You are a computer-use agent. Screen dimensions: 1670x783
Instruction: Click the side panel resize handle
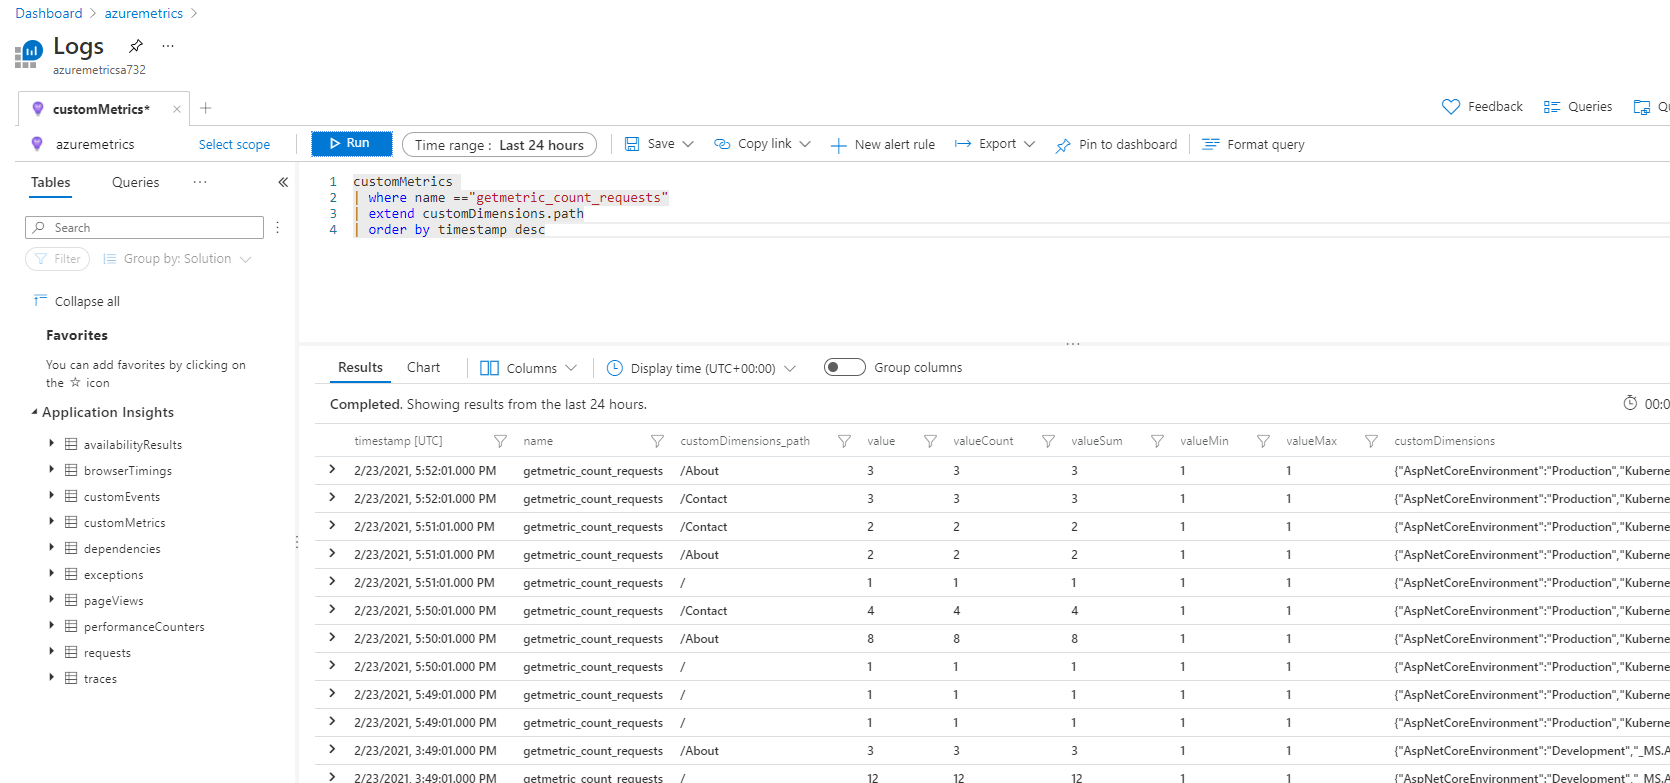pos(297,542)
